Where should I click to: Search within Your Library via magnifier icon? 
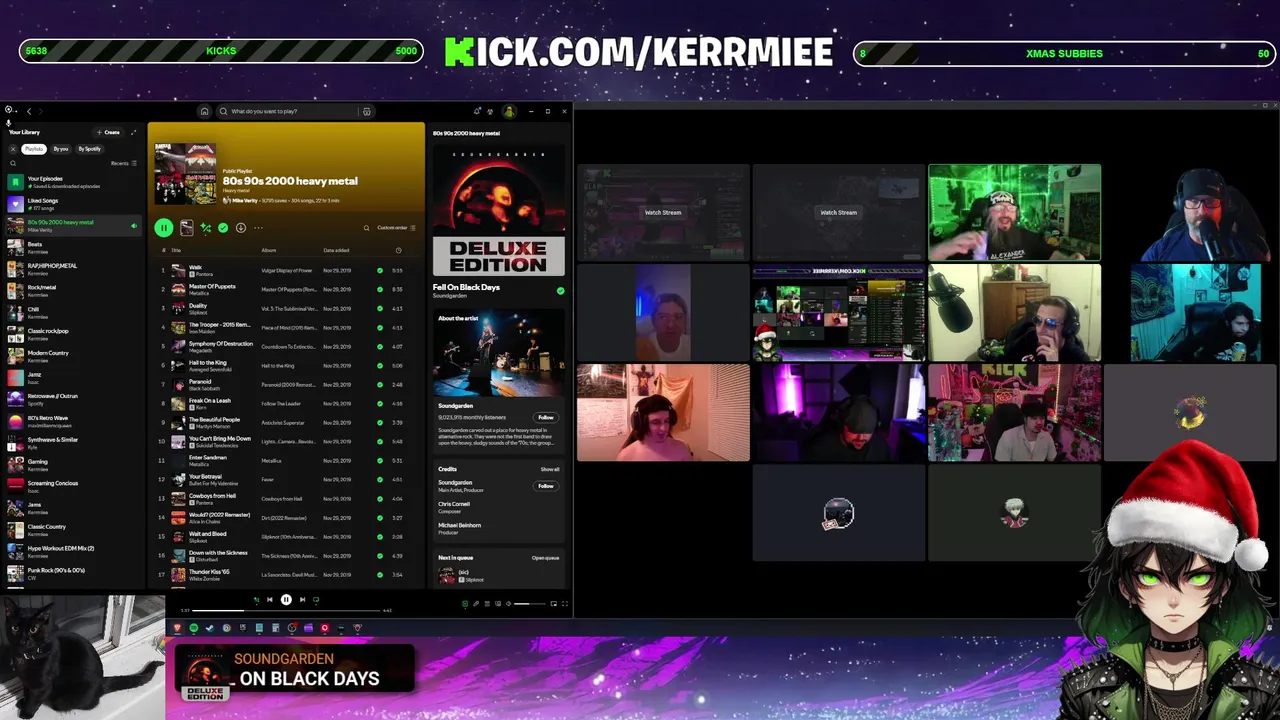click(x=13, y=163)
